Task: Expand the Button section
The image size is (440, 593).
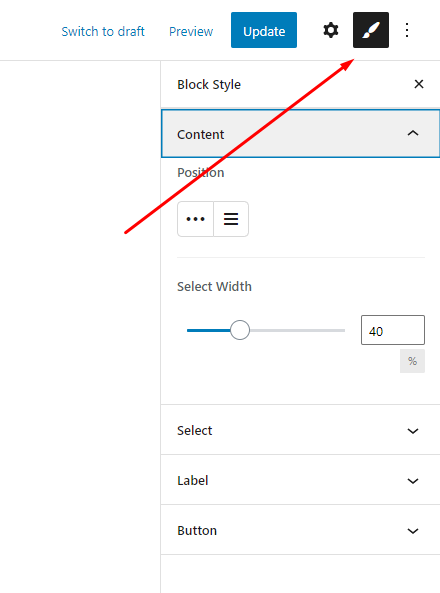Action: [300, 530]
